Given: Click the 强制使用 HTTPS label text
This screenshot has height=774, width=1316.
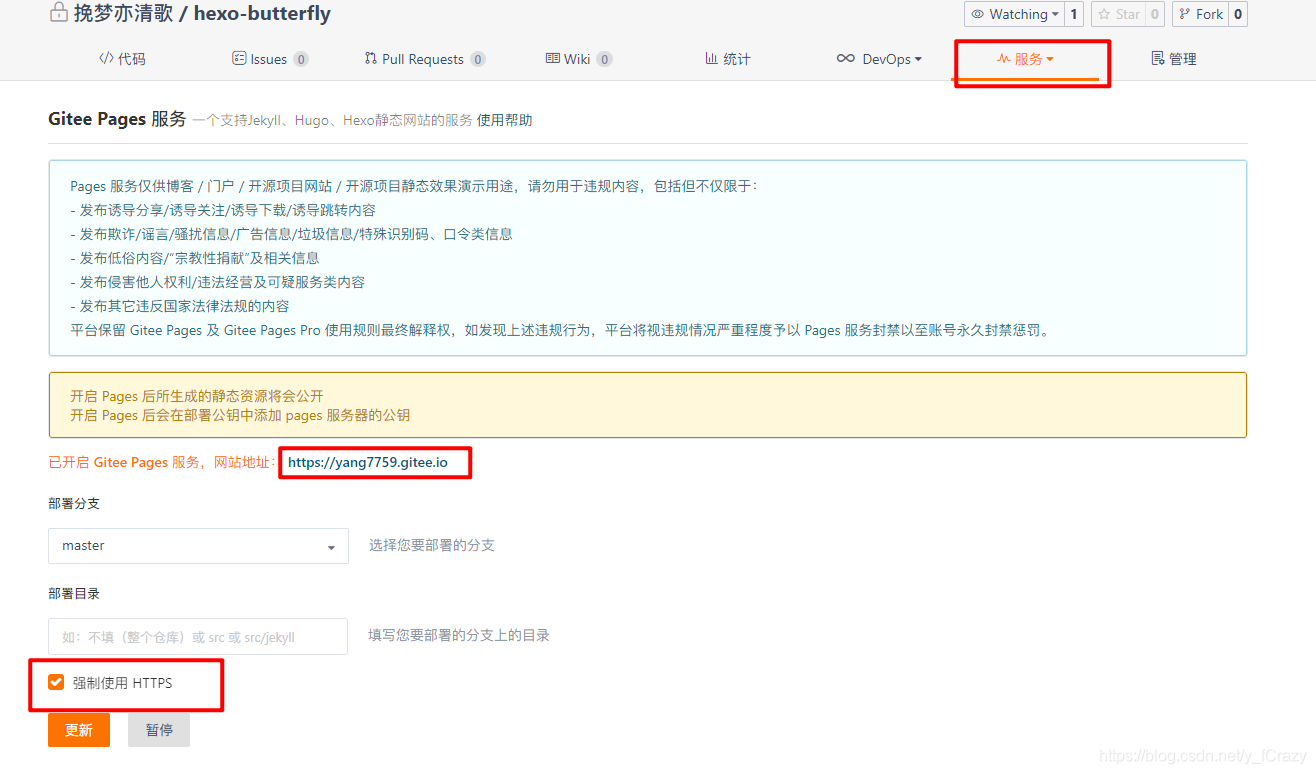Looking at the screenshot, I should tap(122, 683).
